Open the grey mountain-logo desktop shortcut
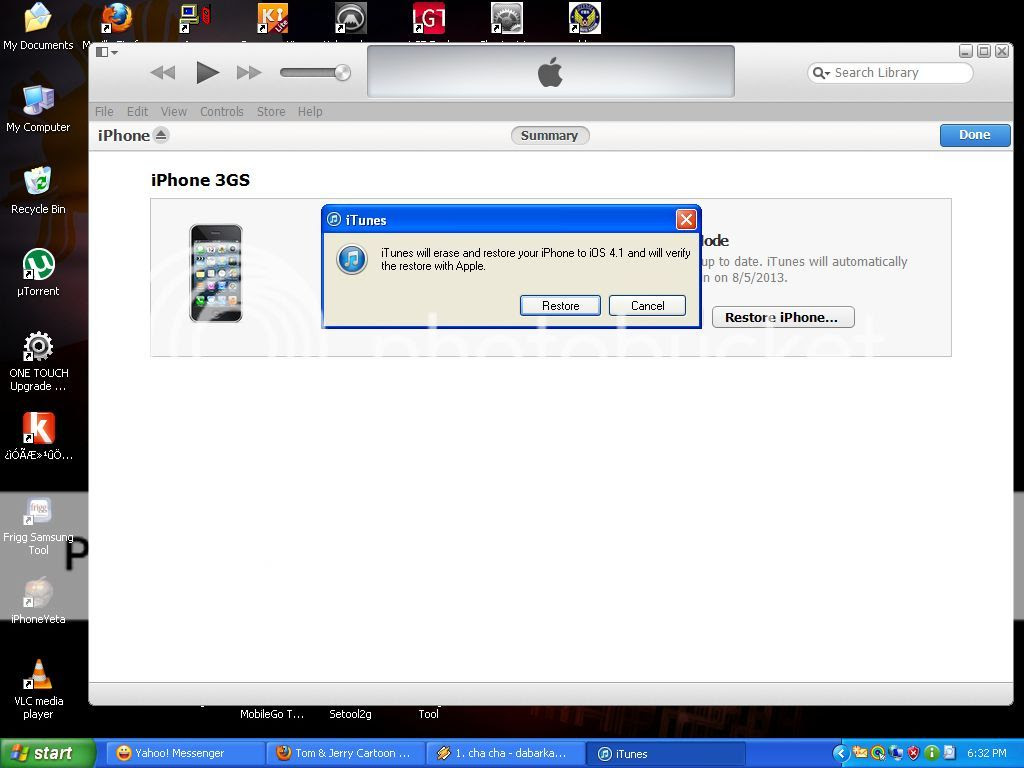 click(351, 18)
